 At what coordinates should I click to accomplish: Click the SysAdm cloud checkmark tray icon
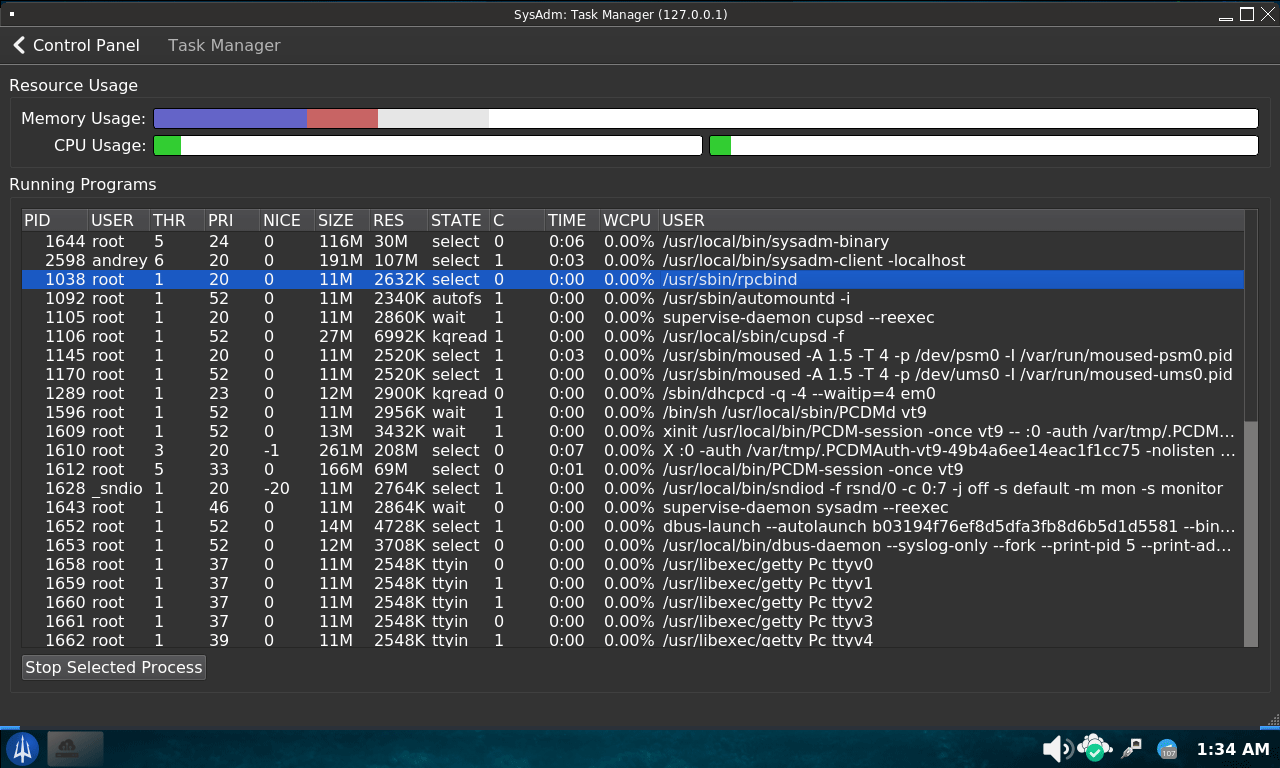(x=1095, y=748)
